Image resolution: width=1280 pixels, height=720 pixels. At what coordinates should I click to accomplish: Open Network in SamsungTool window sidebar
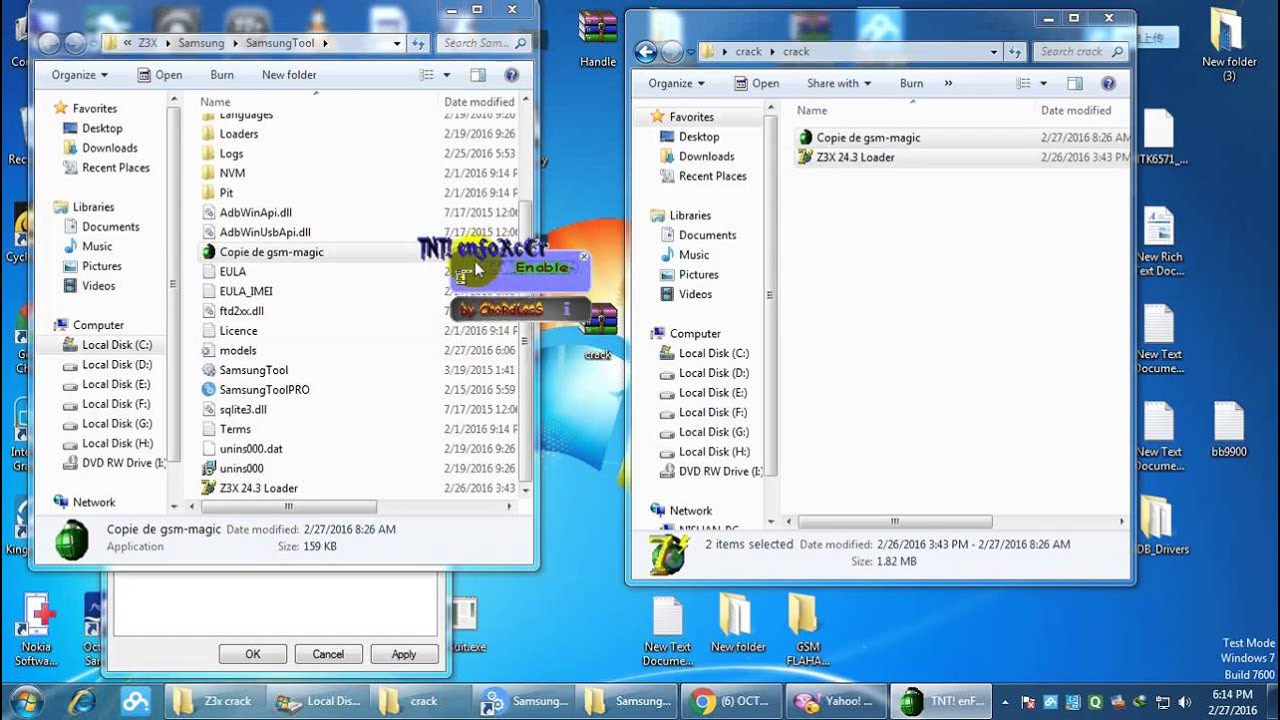[x=85, y=502]
